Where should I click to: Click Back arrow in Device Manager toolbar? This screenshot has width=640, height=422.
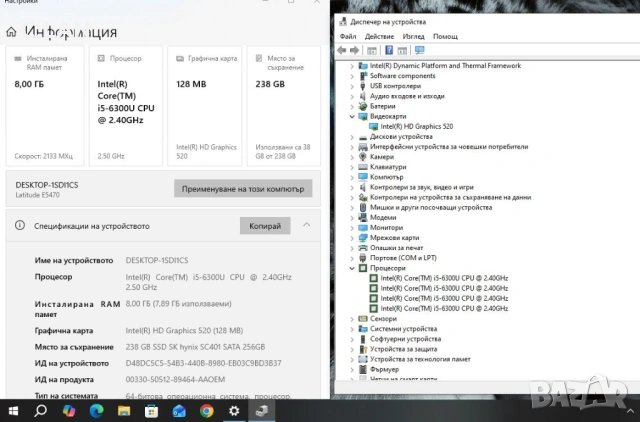point(342,50)
